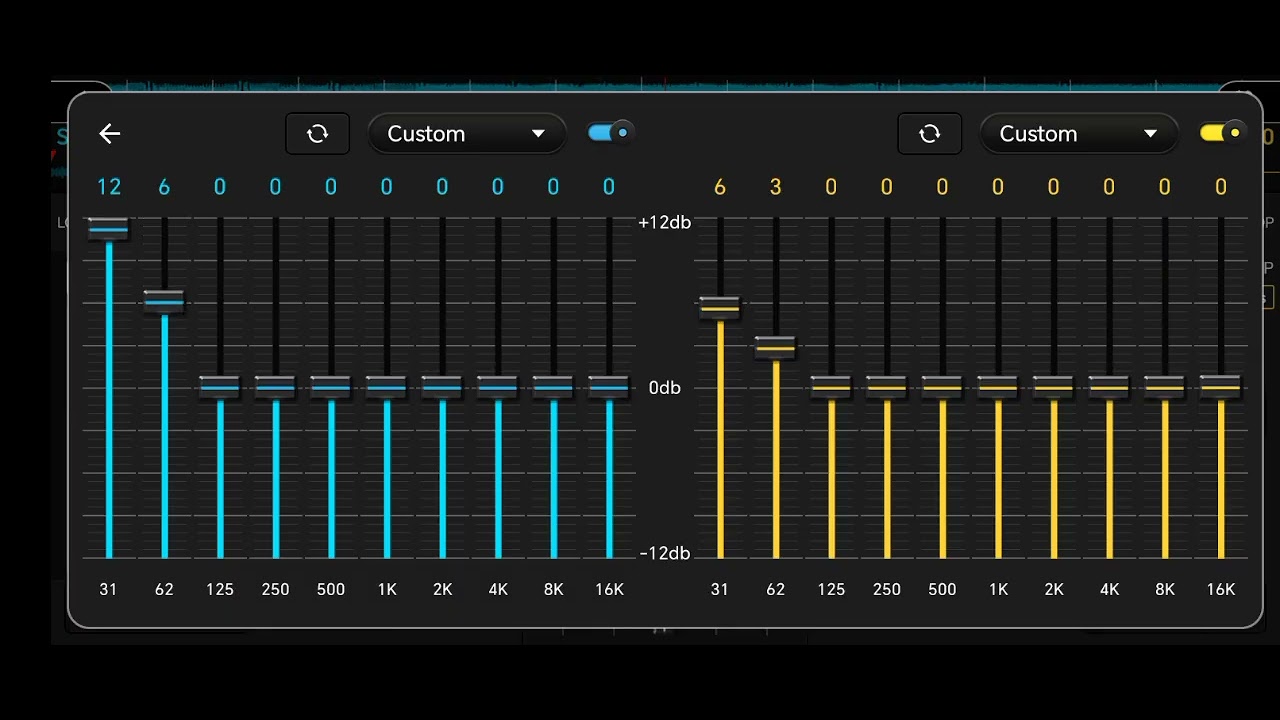Click the blue 1K slider handle
The image size is (1280, 720).
387,387
